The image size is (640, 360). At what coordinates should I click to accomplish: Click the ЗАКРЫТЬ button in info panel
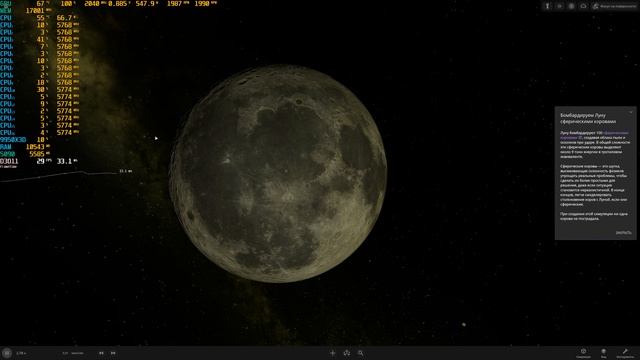(623, 233)
